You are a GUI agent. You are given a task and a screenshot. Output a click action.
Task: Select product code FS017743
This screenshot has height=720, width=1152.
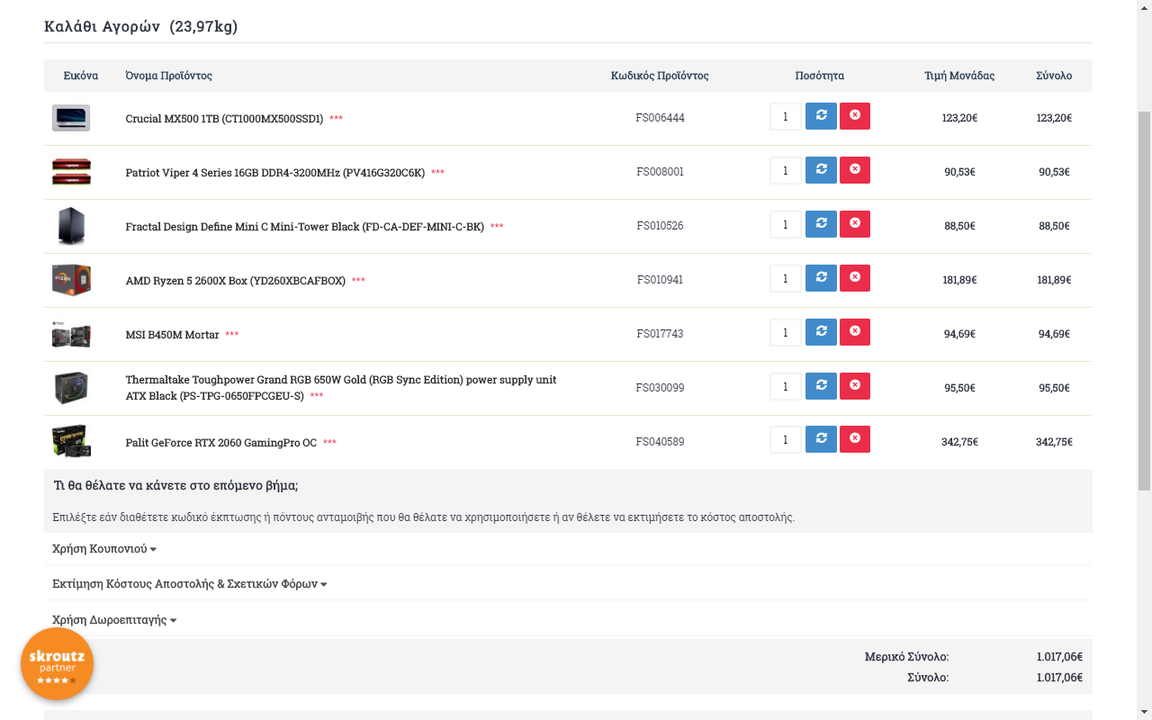[660, 334]
